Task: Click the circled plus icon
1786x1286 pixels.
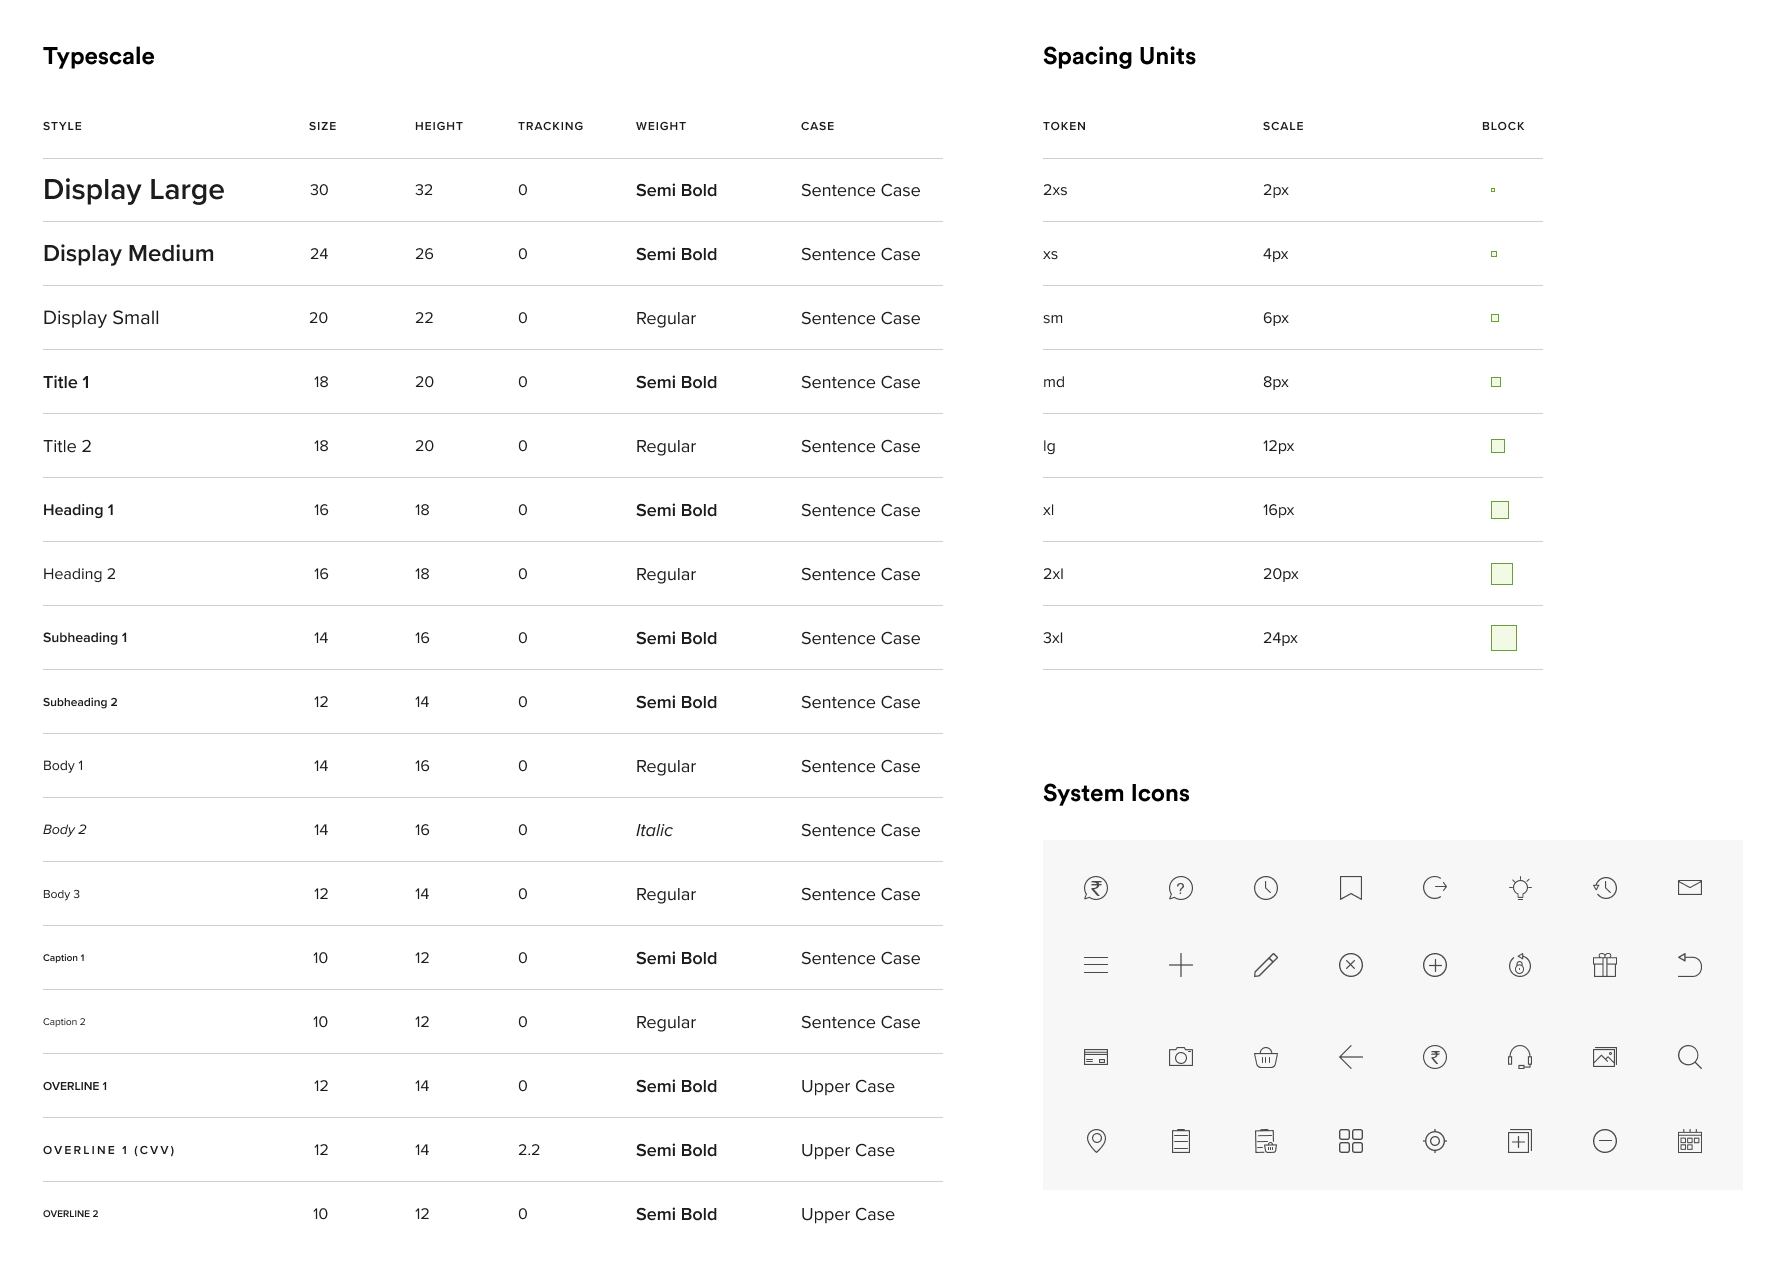Action: pos(1435,965)
